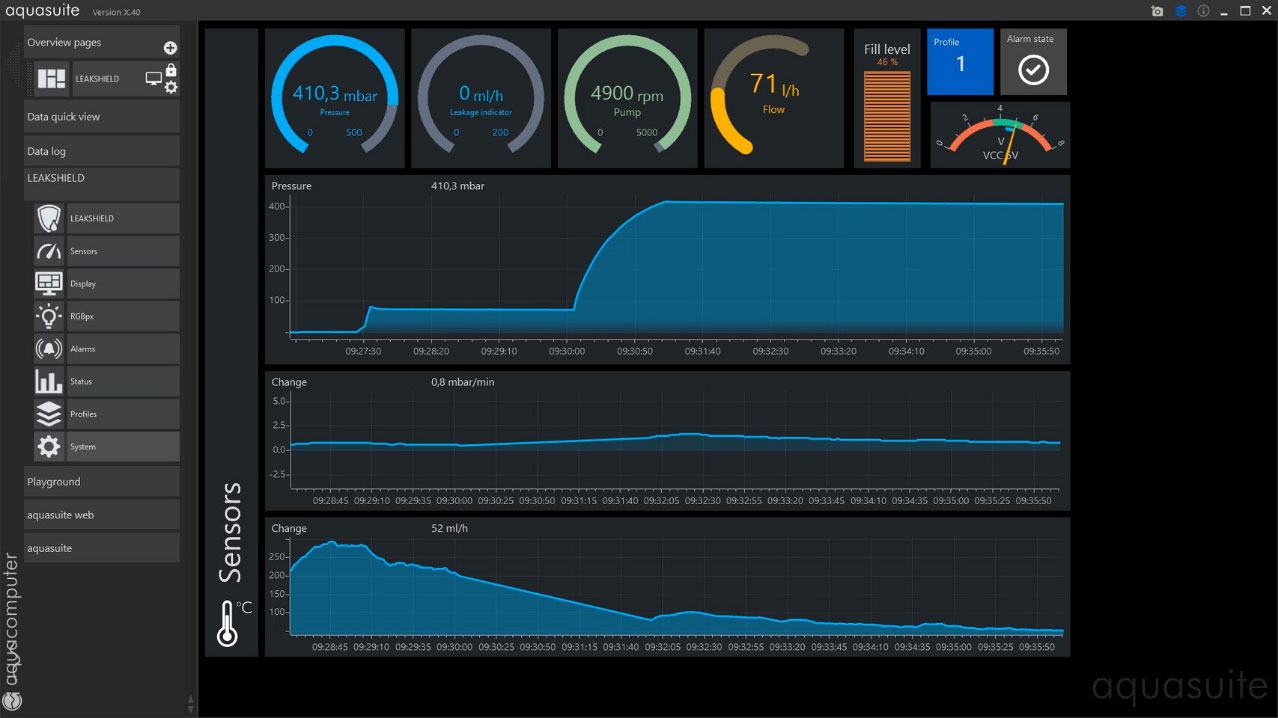Open the Profiles page in sidebar
This screenshot has width=1278, height=718.
122,414
